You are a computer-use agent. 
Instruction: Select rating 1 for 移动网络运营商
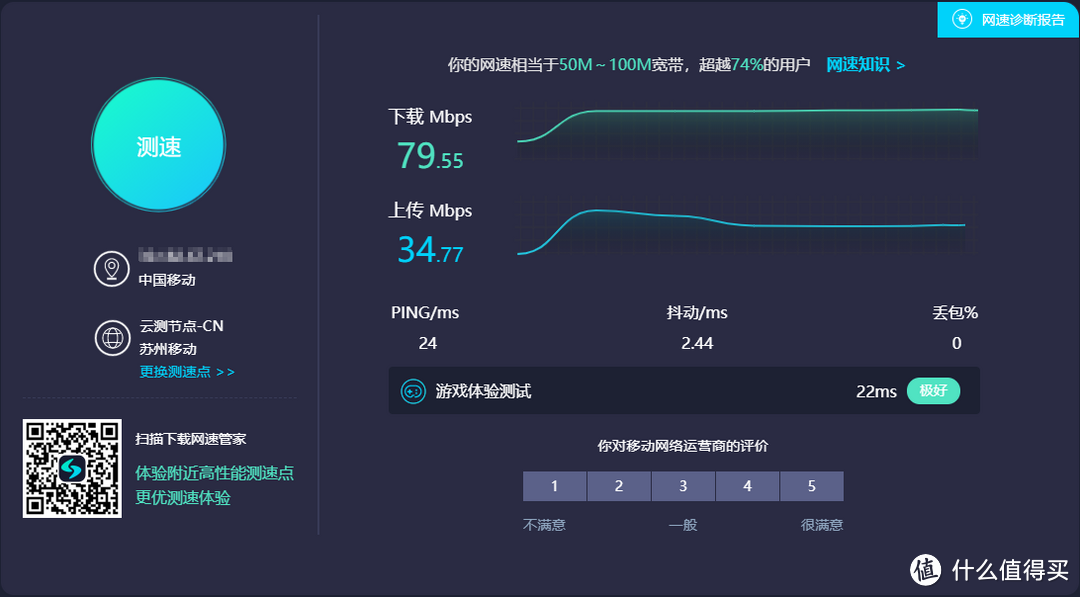(x=554, y=486)
